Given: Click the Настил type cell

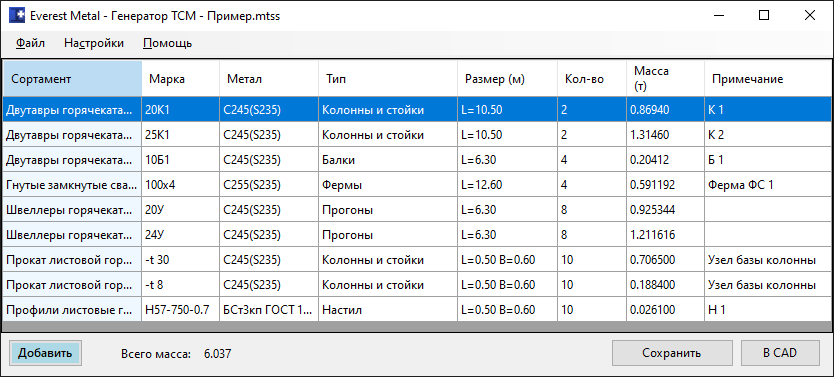Looking at the screenshot, I should [x=388, y=310].
